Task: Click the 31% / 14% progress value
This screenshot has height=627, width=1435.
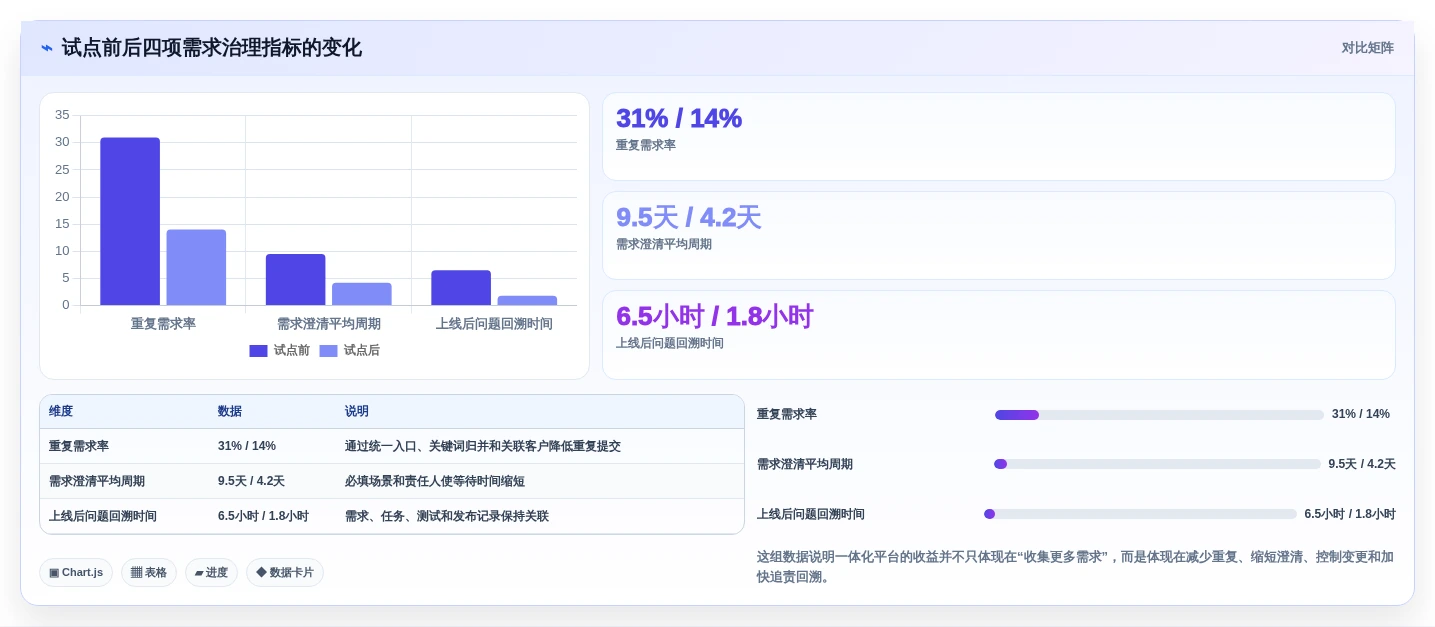Action: pyautogui.click(x=1361, y=414)
